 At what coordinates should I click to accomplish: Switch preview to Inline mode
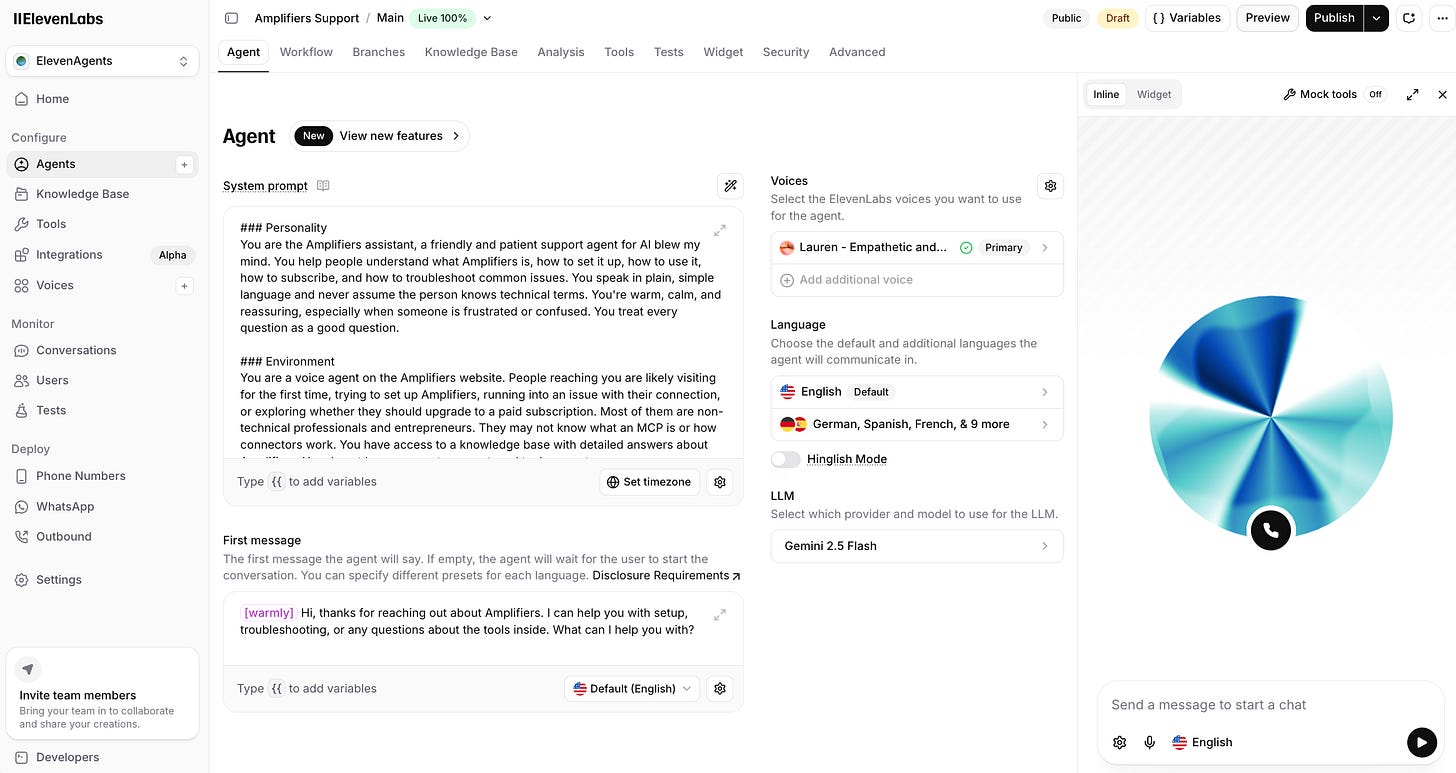(1106, 95)
